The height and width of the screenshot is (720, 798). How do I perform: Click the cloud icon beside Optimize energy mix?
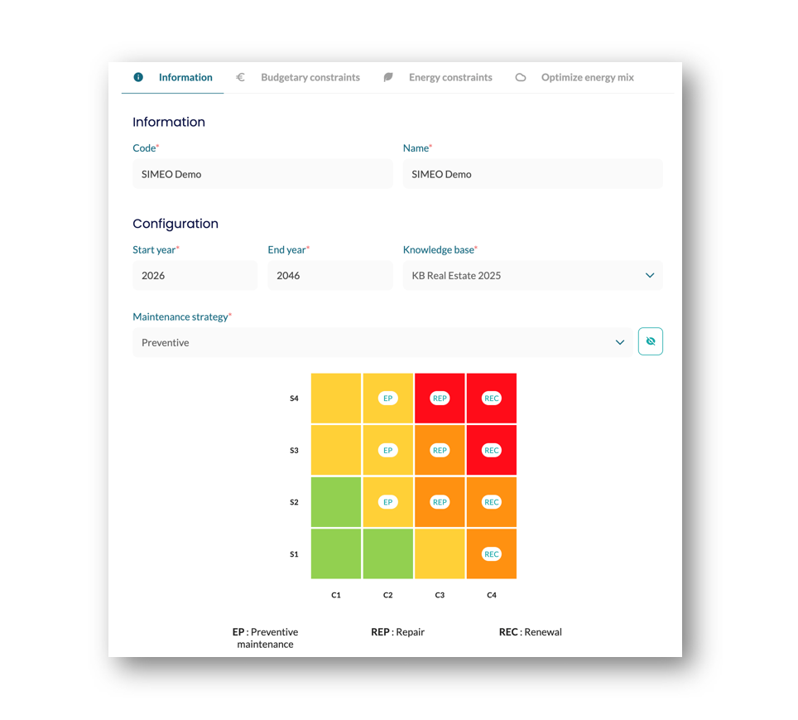click(x=520, y=77)
